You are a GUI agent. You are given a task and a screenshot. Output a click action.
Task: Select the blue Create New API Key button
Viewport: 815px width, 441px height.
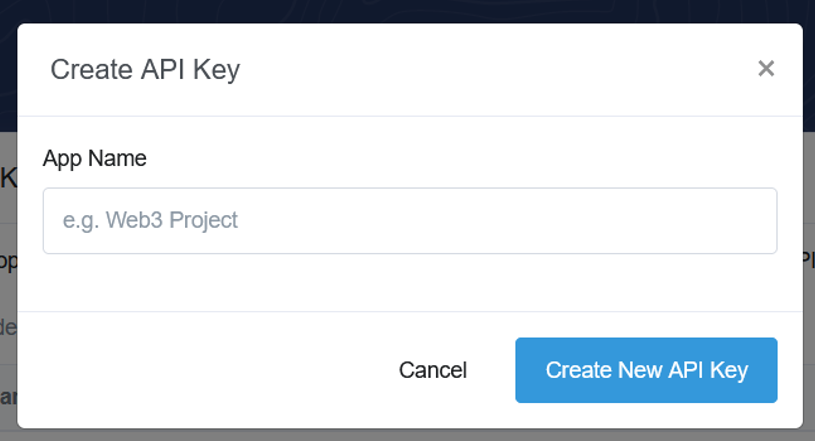point(646,370)
